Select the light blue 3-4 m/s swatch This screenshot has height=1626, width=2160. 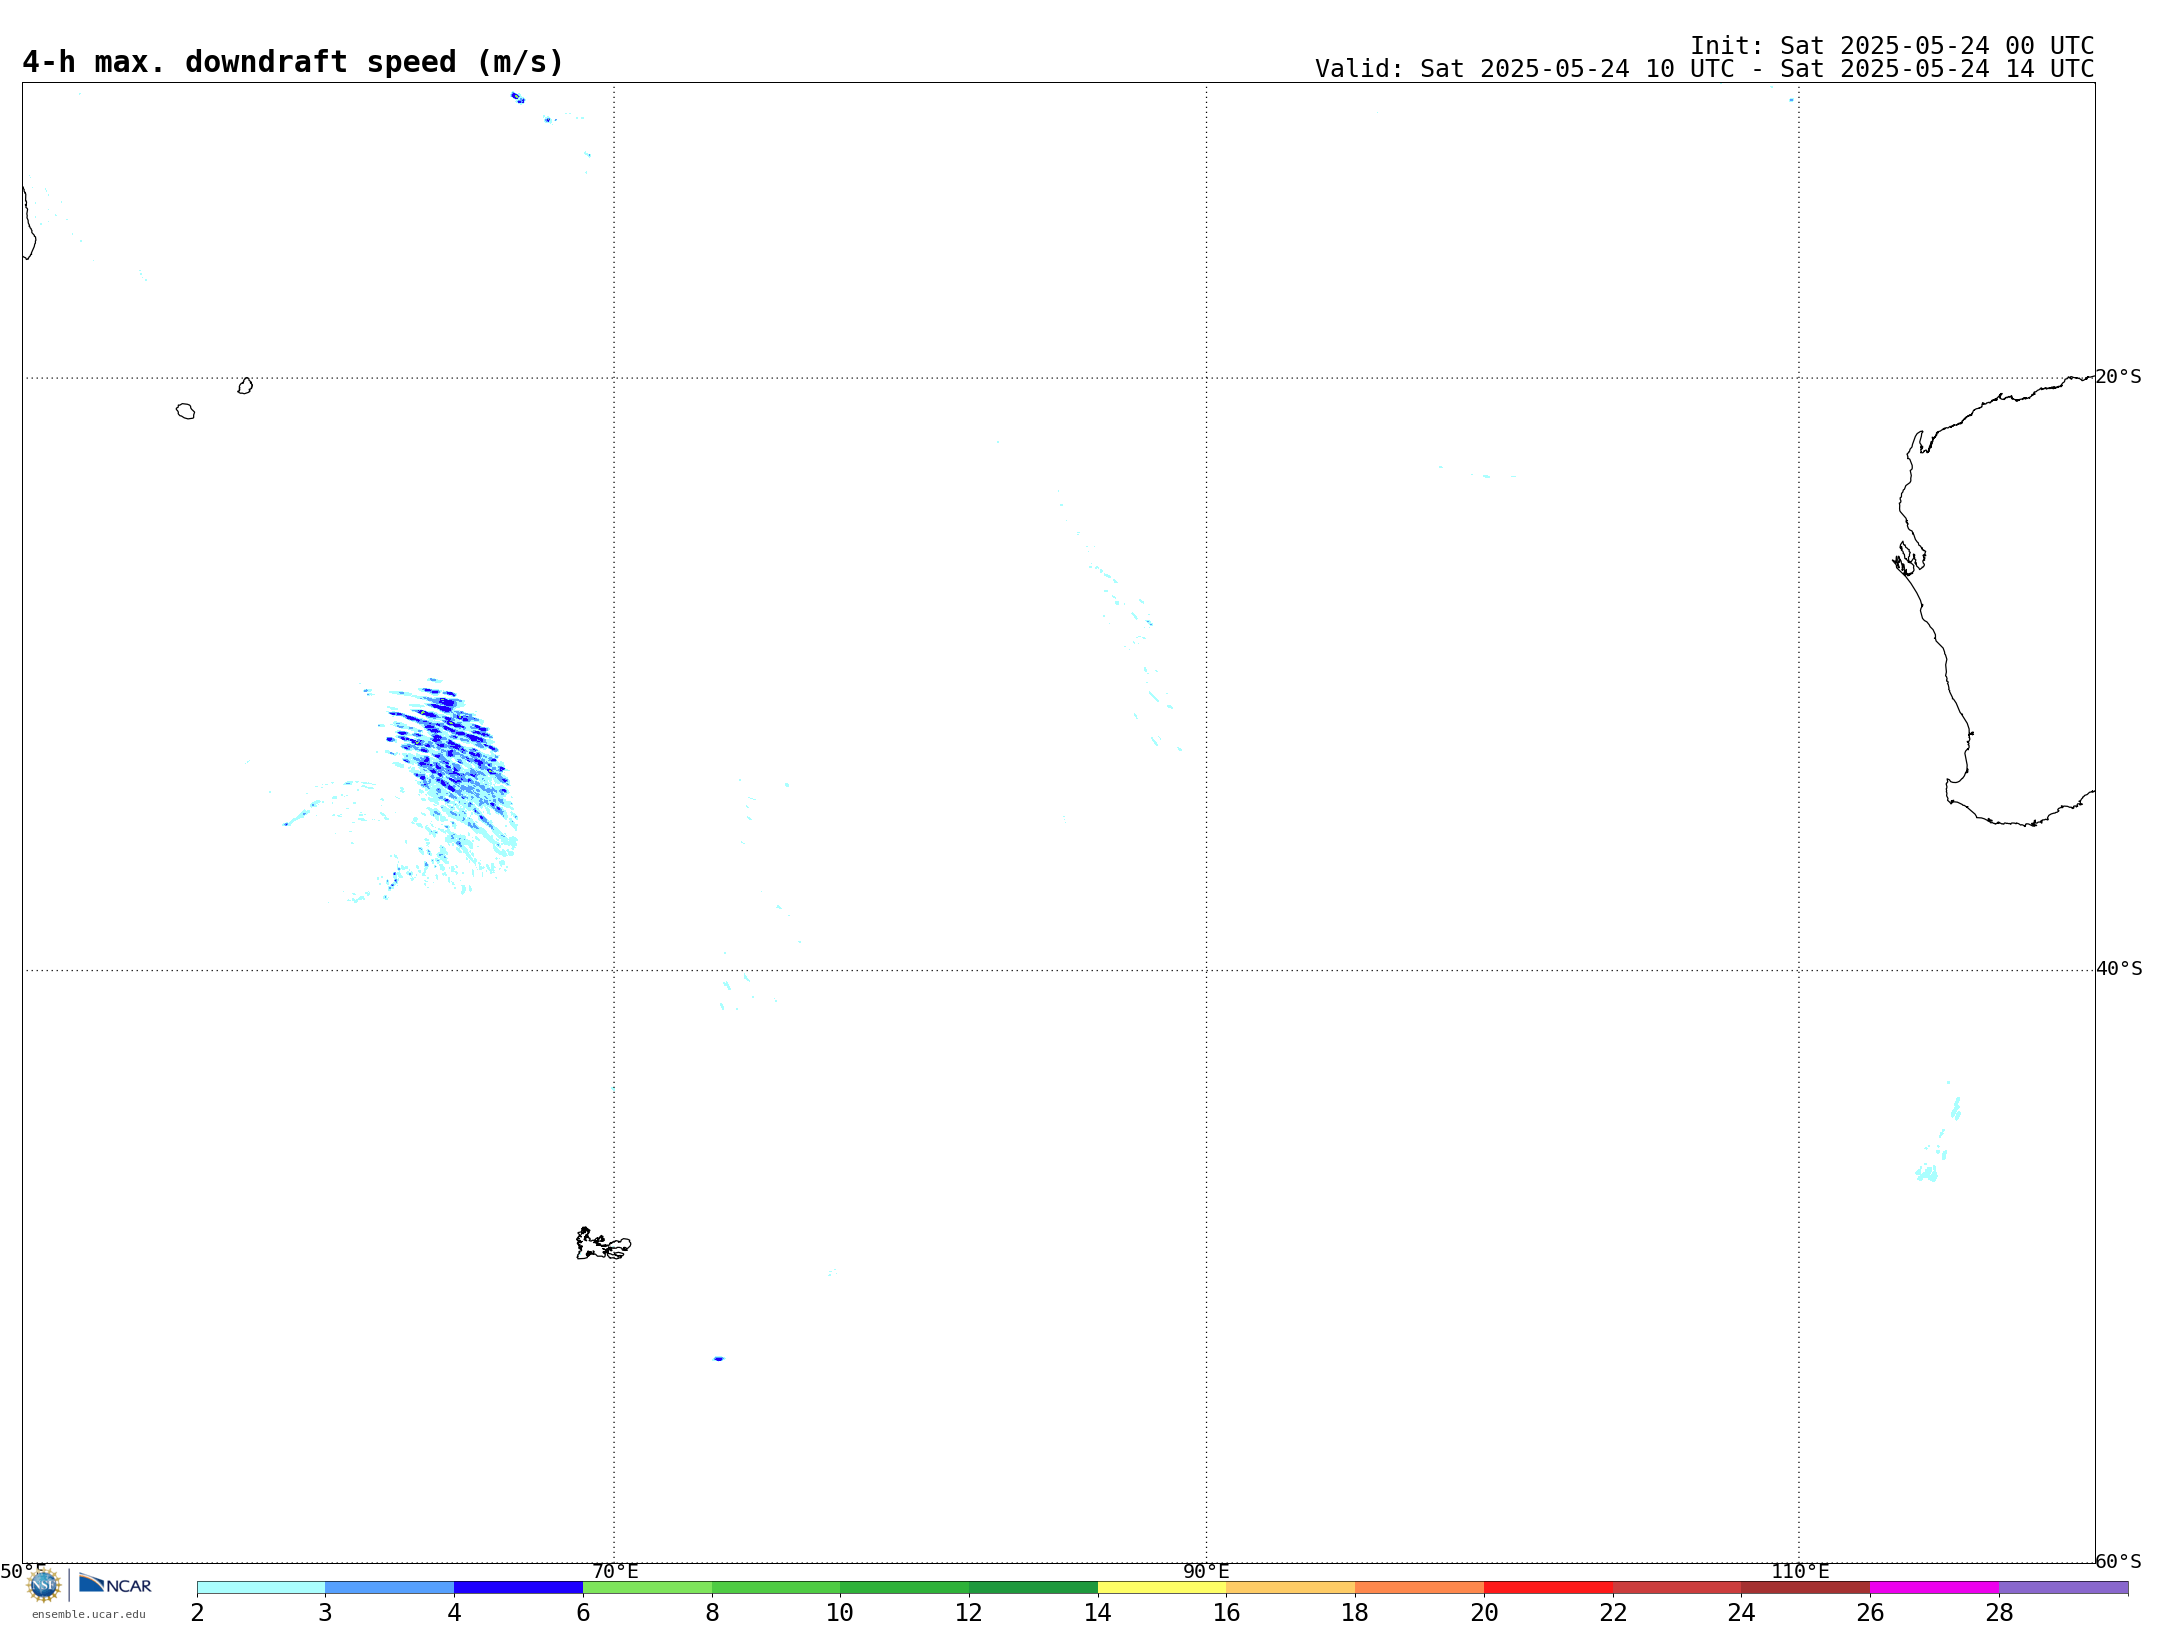[389, 1588]
